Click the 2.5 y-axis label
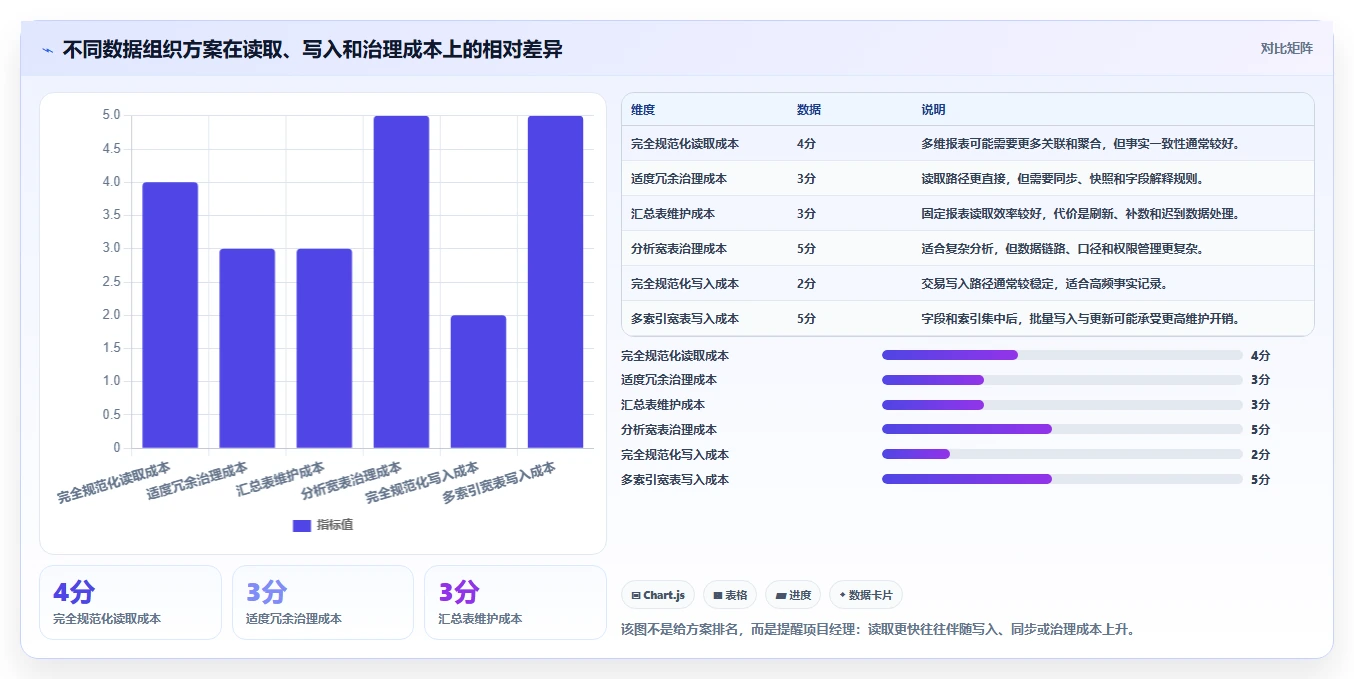The width and height of the screenshot is (1354, 679). point(111,281)
